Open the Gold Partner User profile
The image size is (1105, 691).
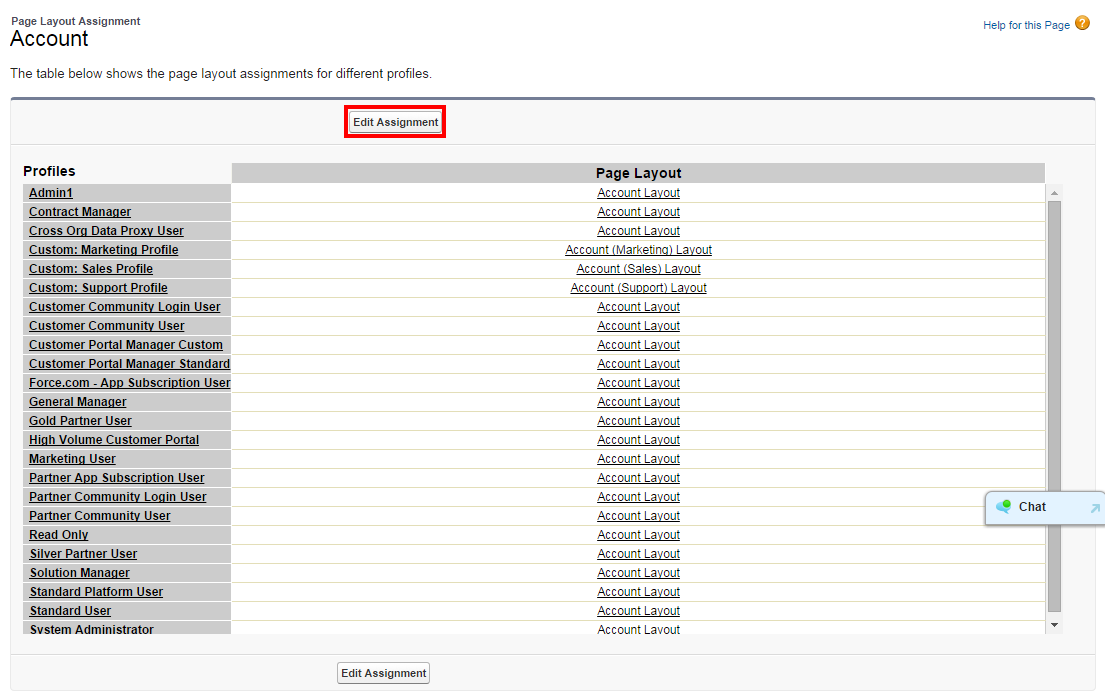[x=80, y=421]
